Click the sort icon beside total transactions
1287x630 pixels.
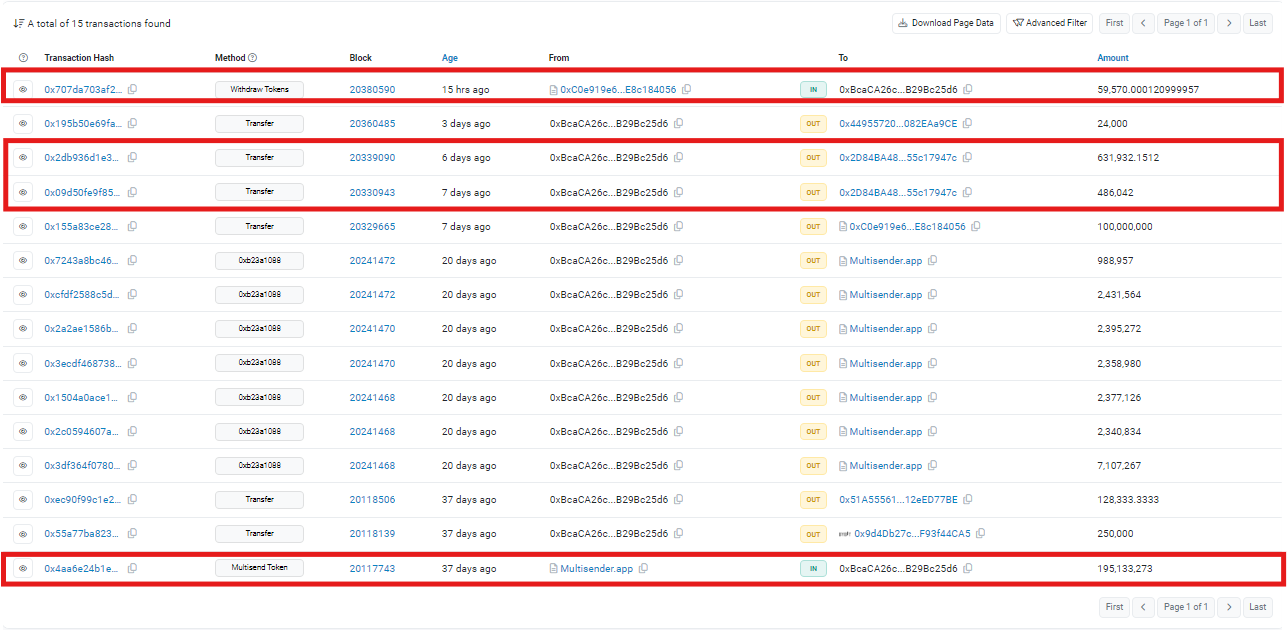click(x=19, y=23)
